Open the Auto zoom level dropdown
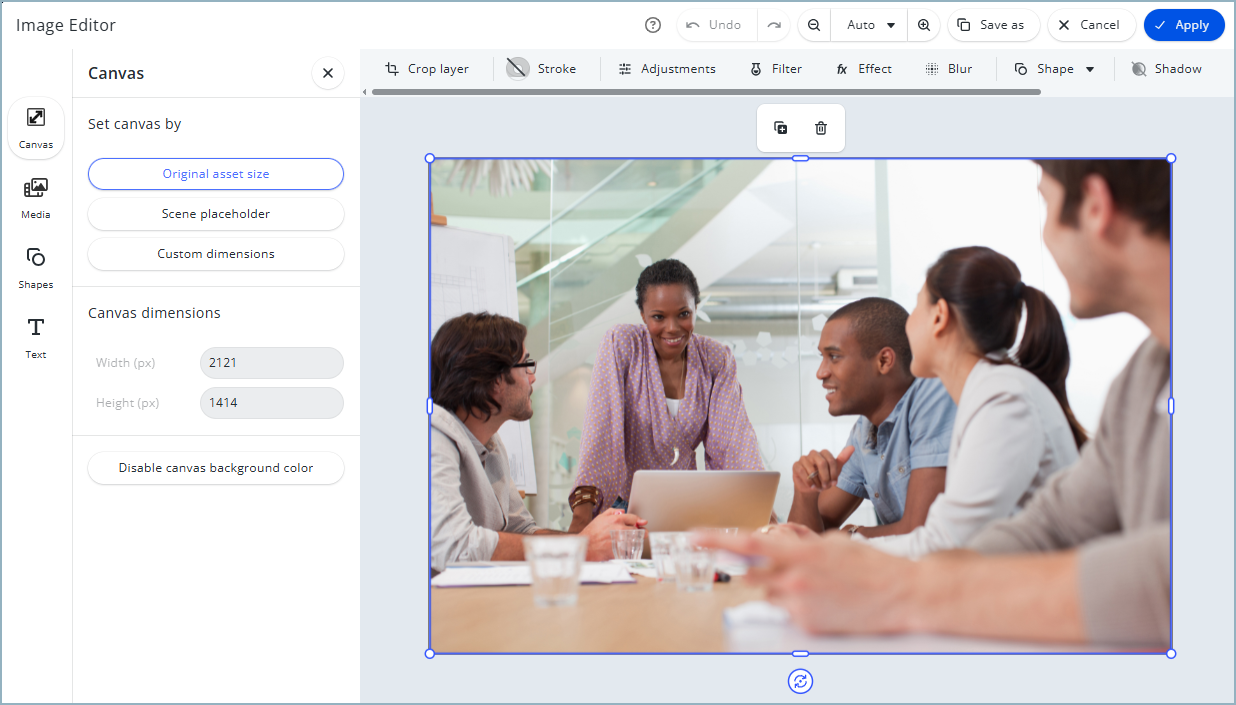This screenshot has height=705, width=1236. click(869, 25)
